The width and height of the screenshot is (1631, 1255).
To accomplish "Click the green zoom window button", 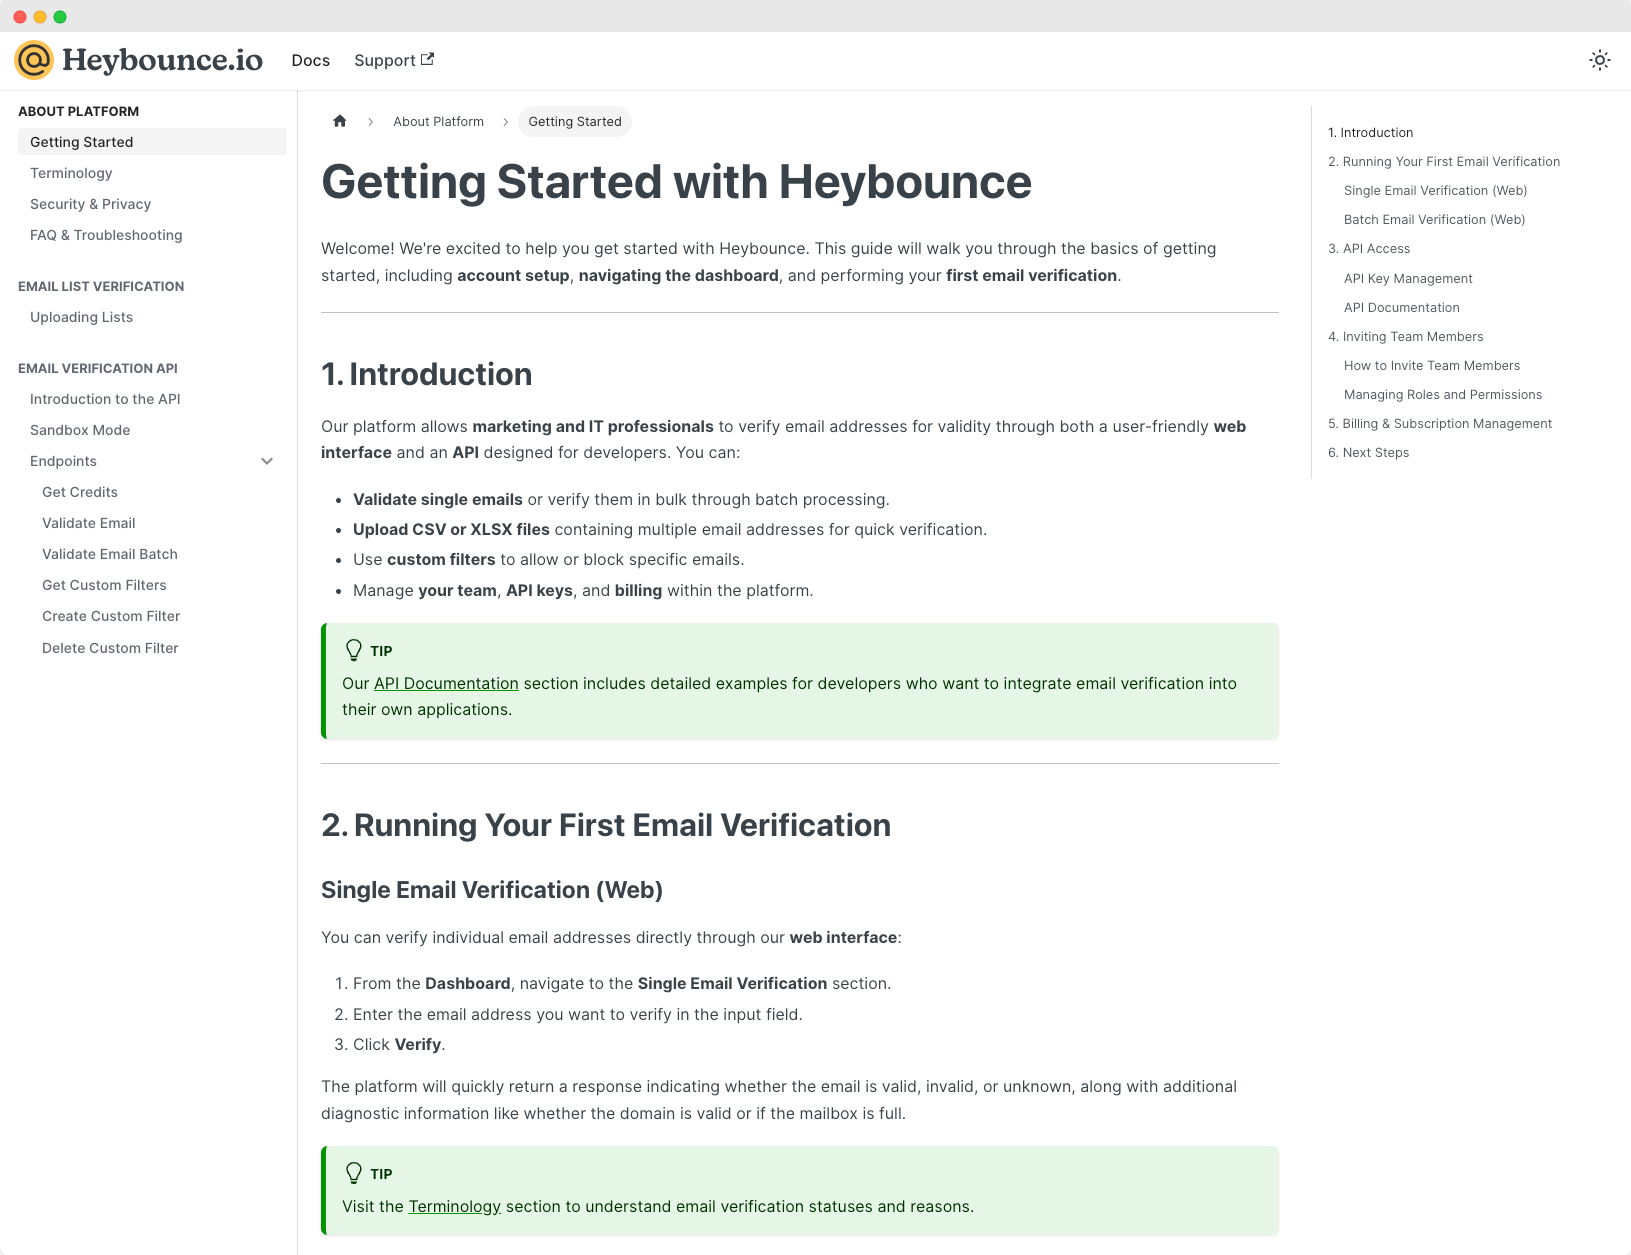I will click(60, 17).
